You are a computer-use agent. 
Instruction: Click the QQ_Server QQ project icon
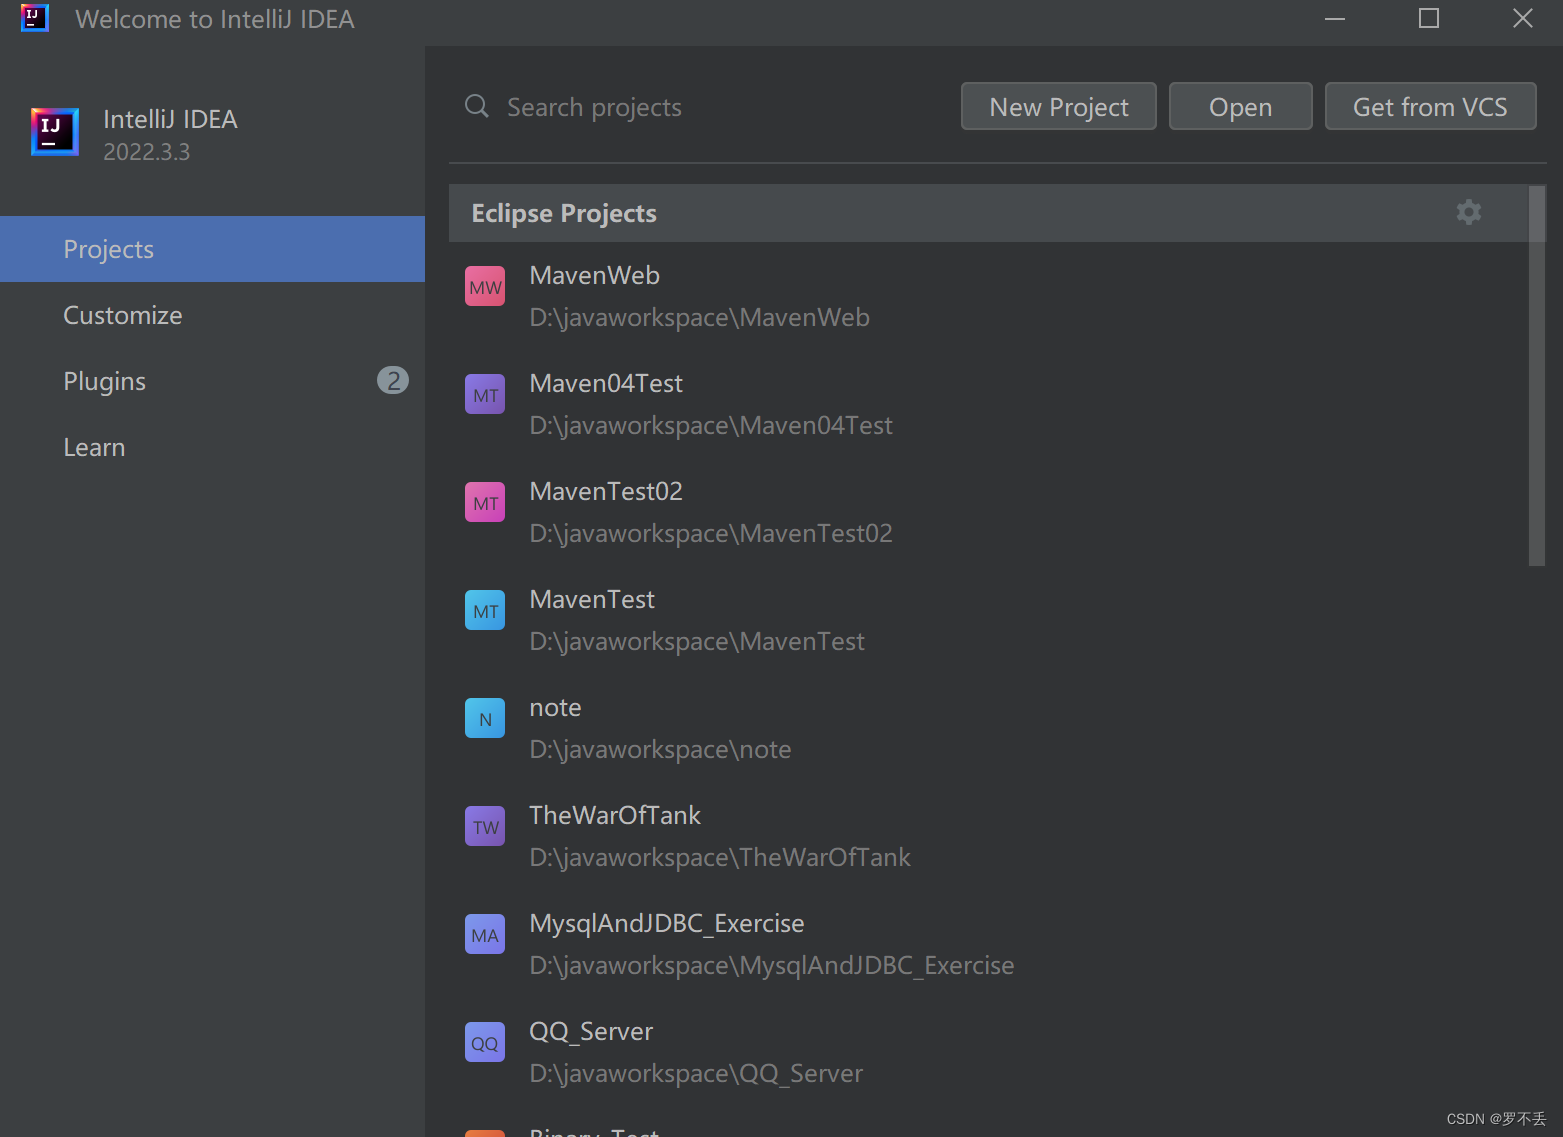click(485, 1043)
